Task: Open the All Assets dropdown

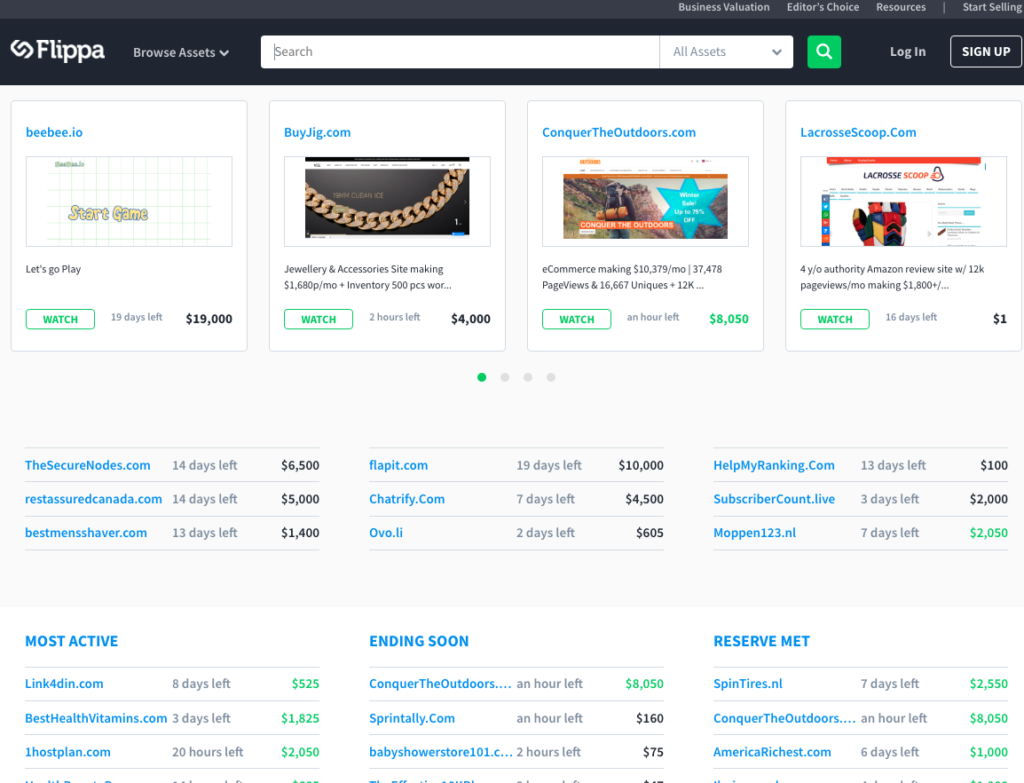Action: coord(726,52)
